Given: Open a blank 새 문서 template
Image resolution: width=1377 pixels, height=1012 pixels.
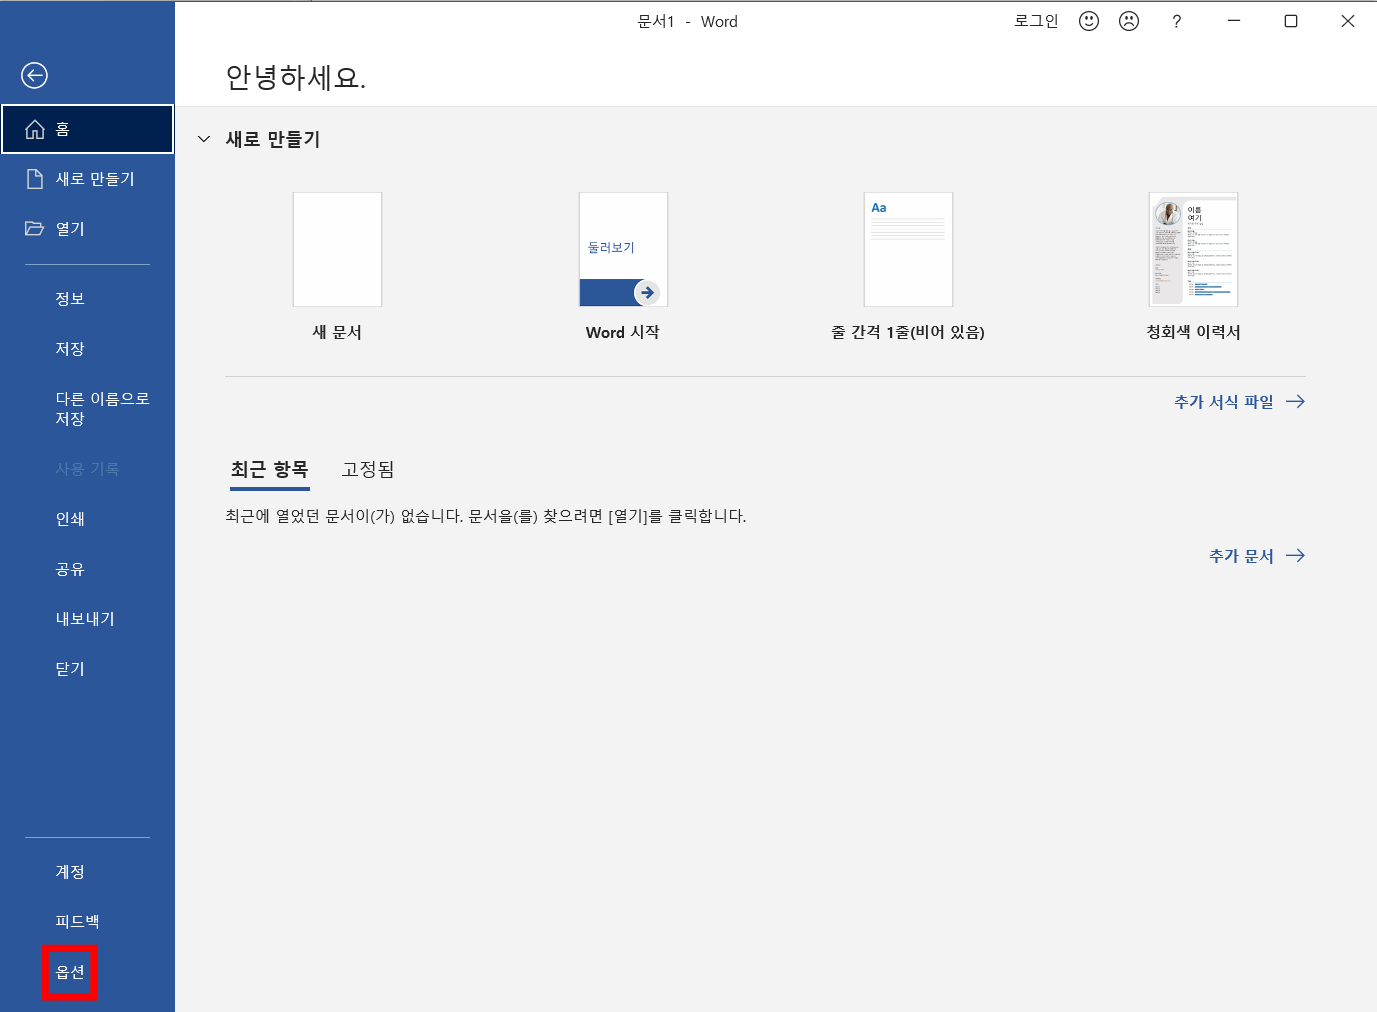Looking at the screenshot, I should tap(337, 249).
